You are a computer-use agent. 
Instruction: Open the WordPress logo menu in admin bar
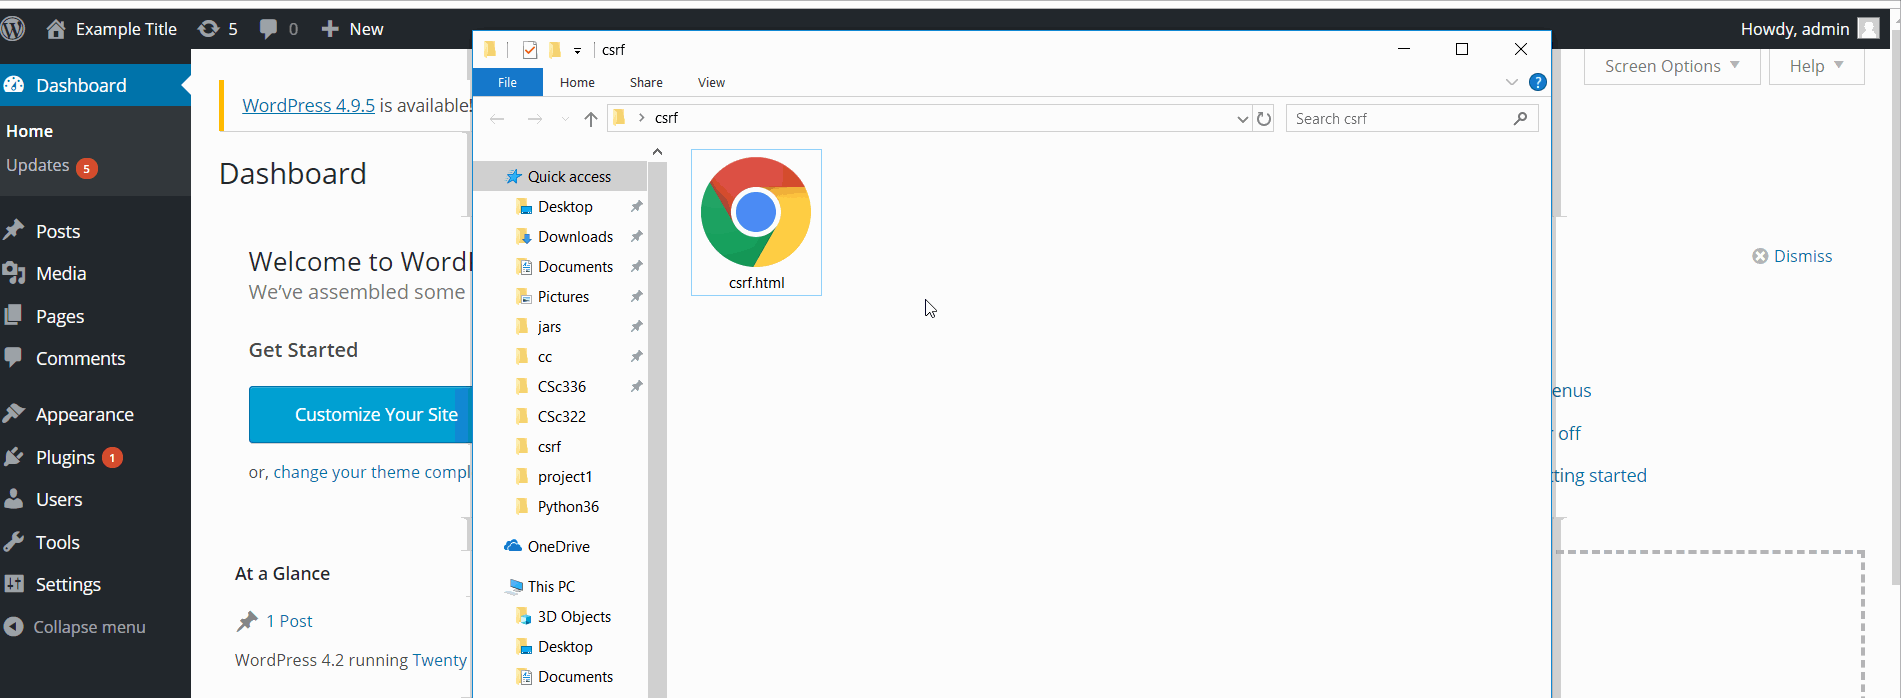point(13,29)
